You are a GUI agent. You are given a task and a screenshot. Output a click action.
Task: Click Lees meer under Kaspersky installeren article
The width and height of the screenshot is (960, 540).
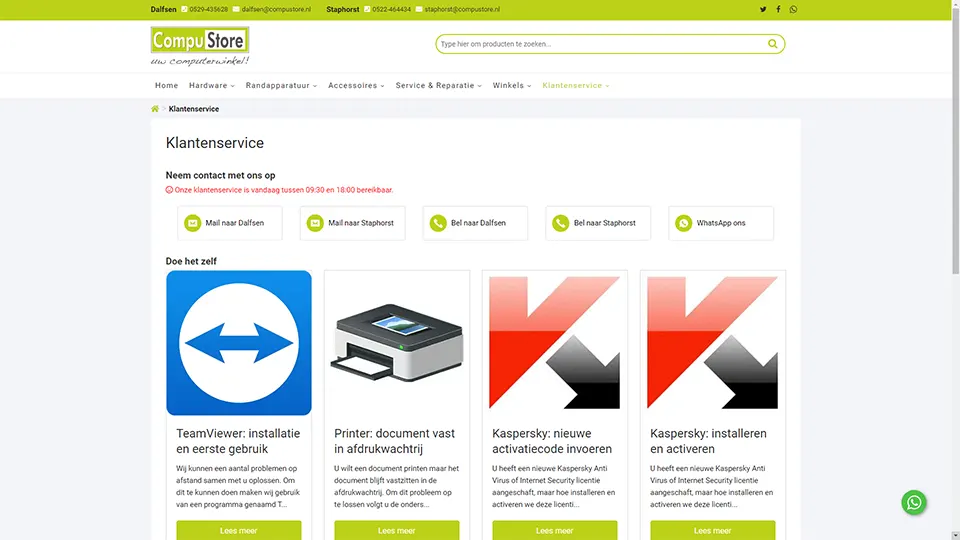[713, 530]
